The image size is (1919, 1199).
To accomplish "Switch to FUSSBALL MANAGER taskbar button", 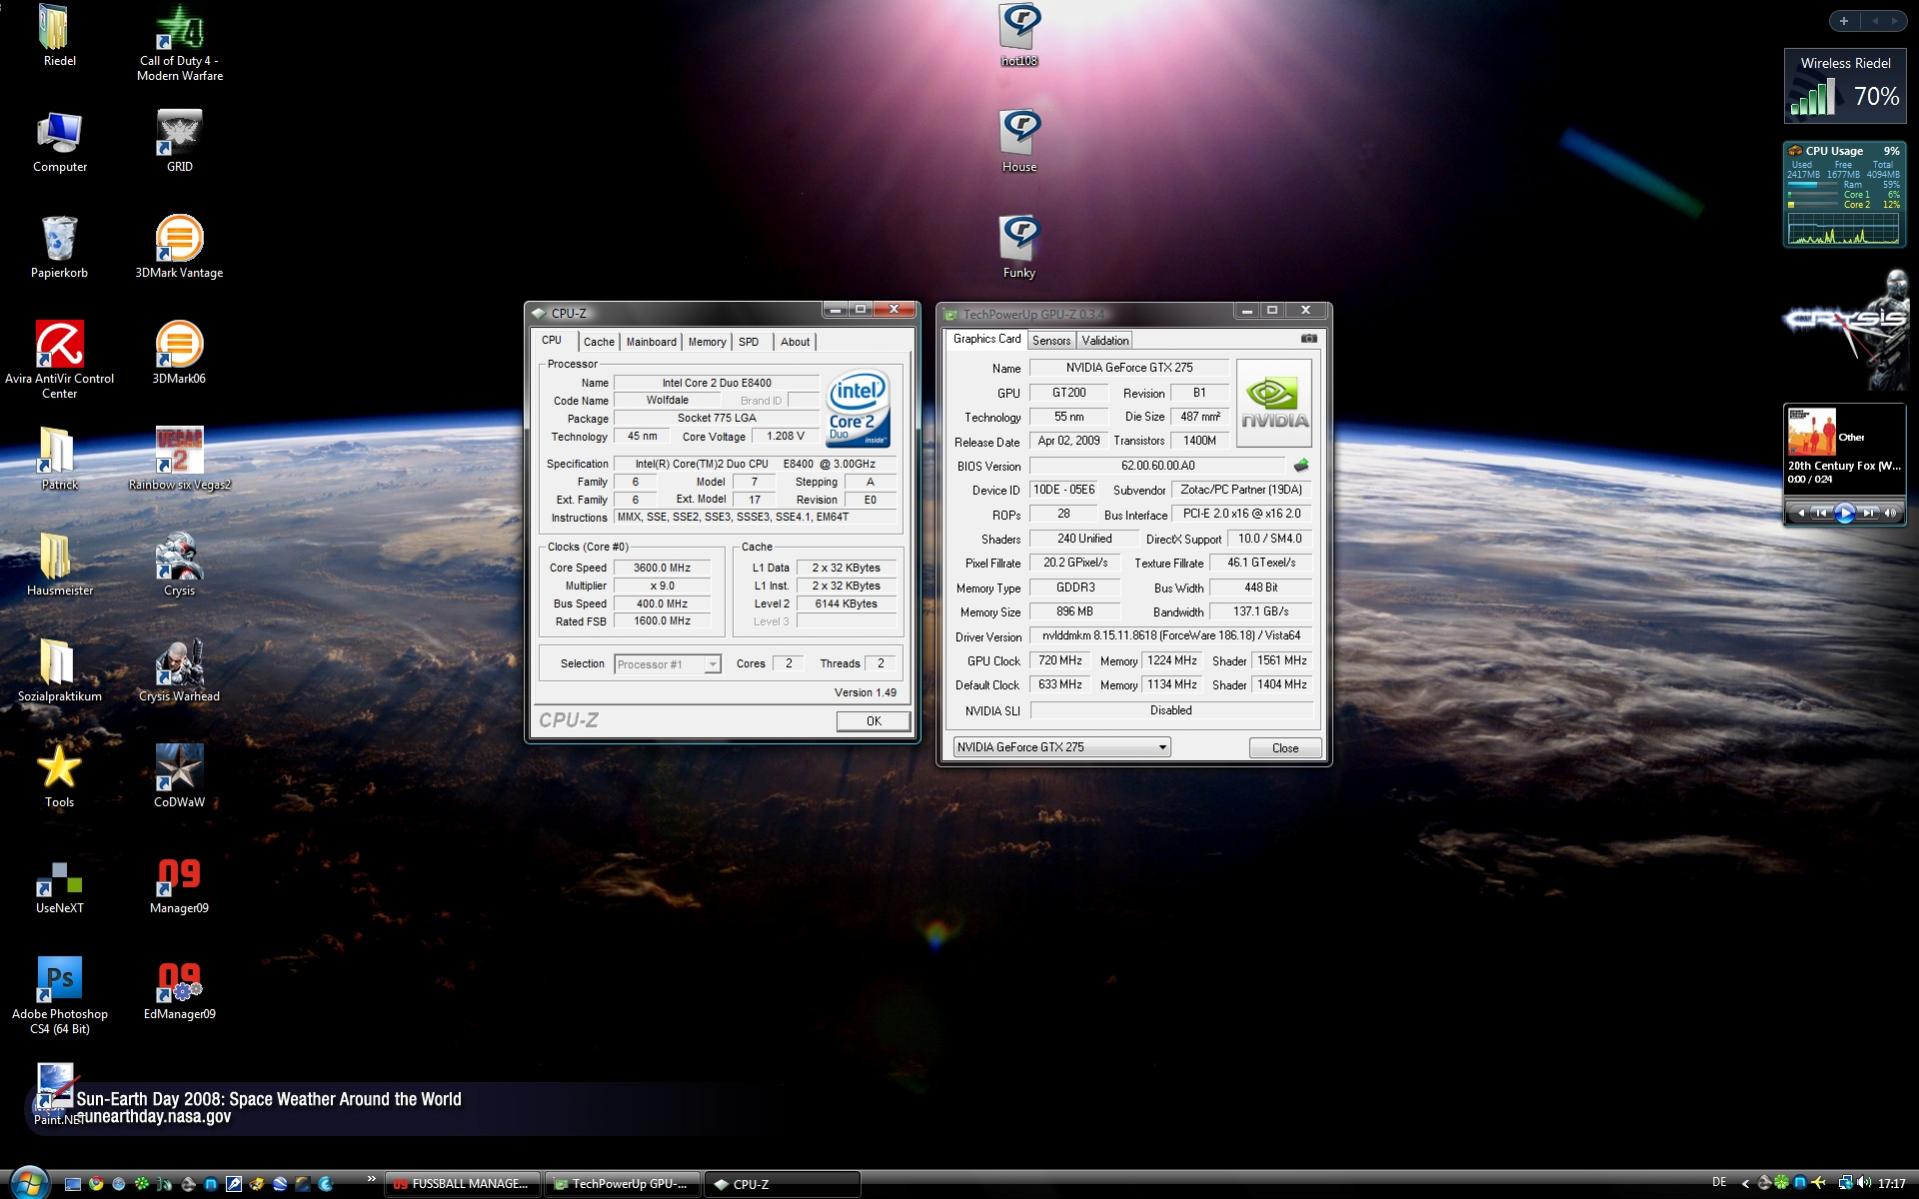I will (x=463, y=1184).
